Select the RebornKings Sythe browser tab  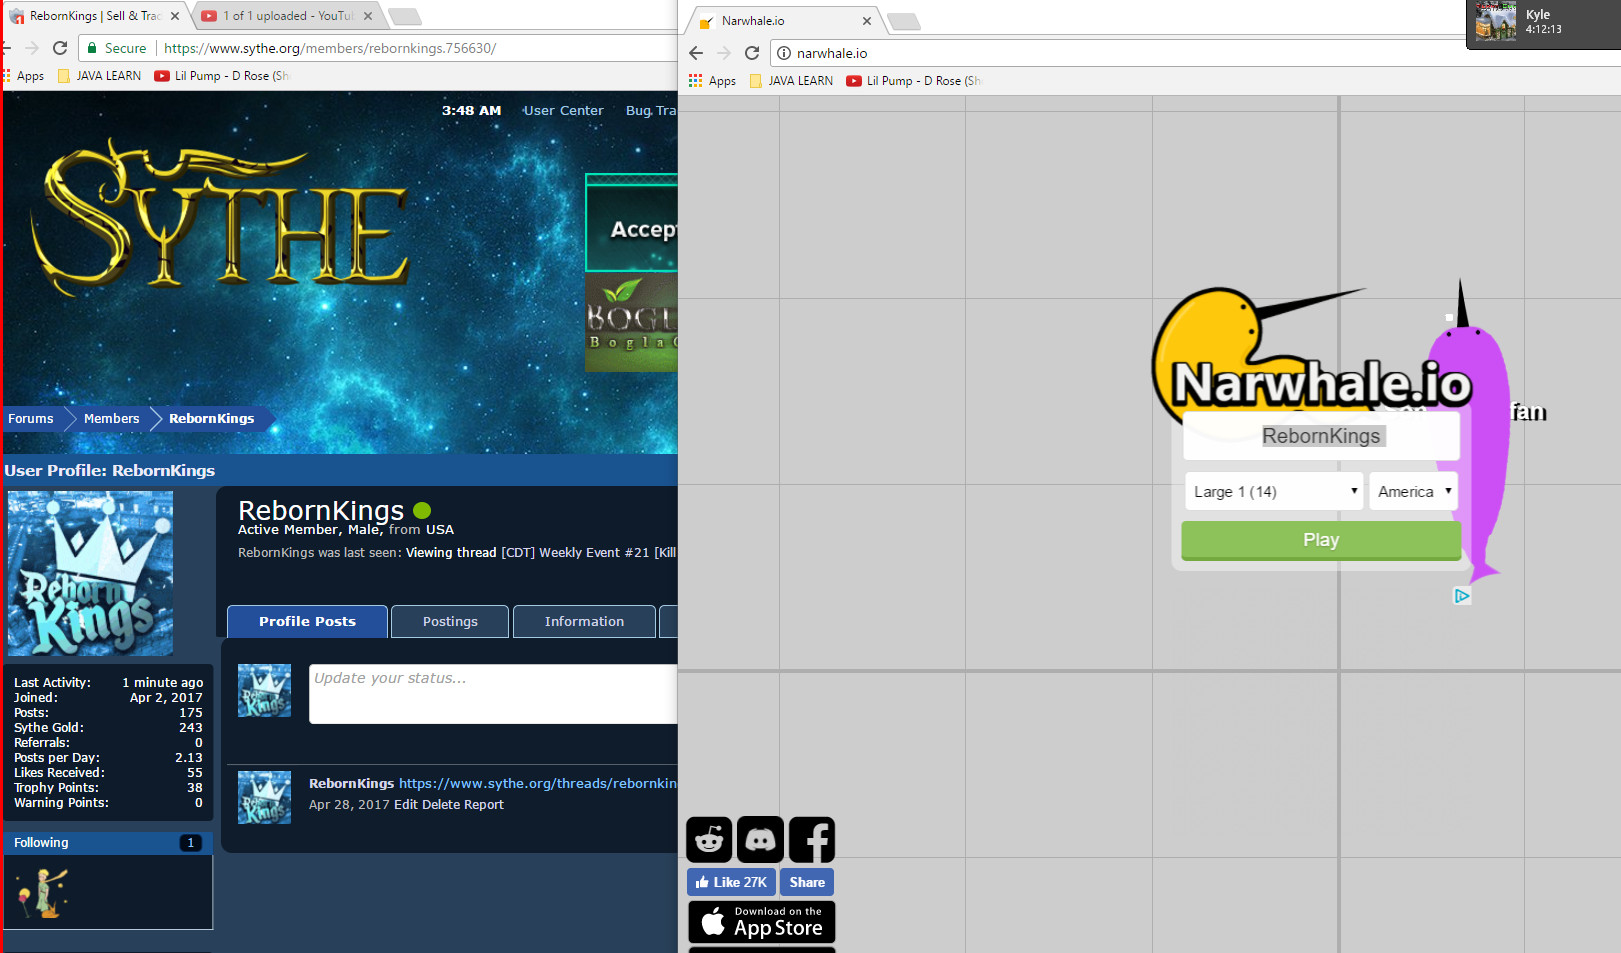coord(95,16)
